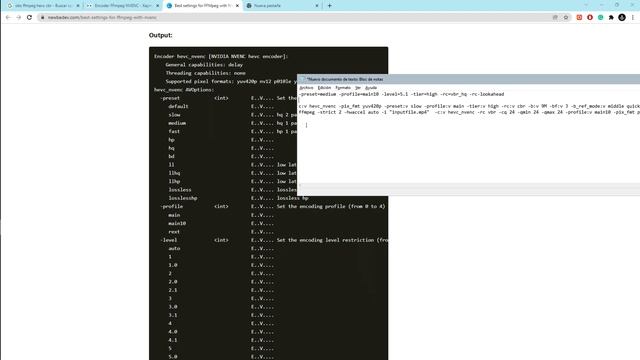Click the "fast" preset value
640x360 pixels.
(x=174, y=131)
